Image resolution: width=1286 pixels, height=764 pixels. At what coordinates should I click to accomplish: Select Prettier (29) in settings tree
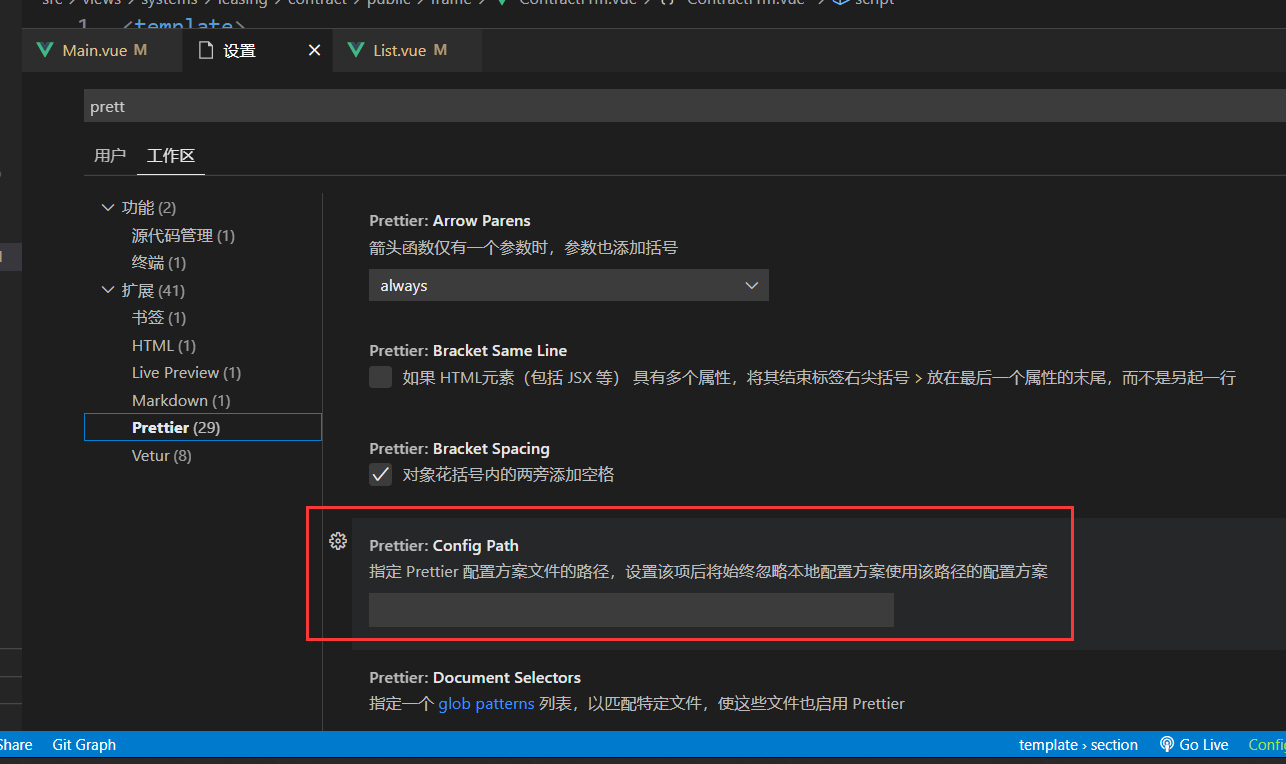[203, 428]
